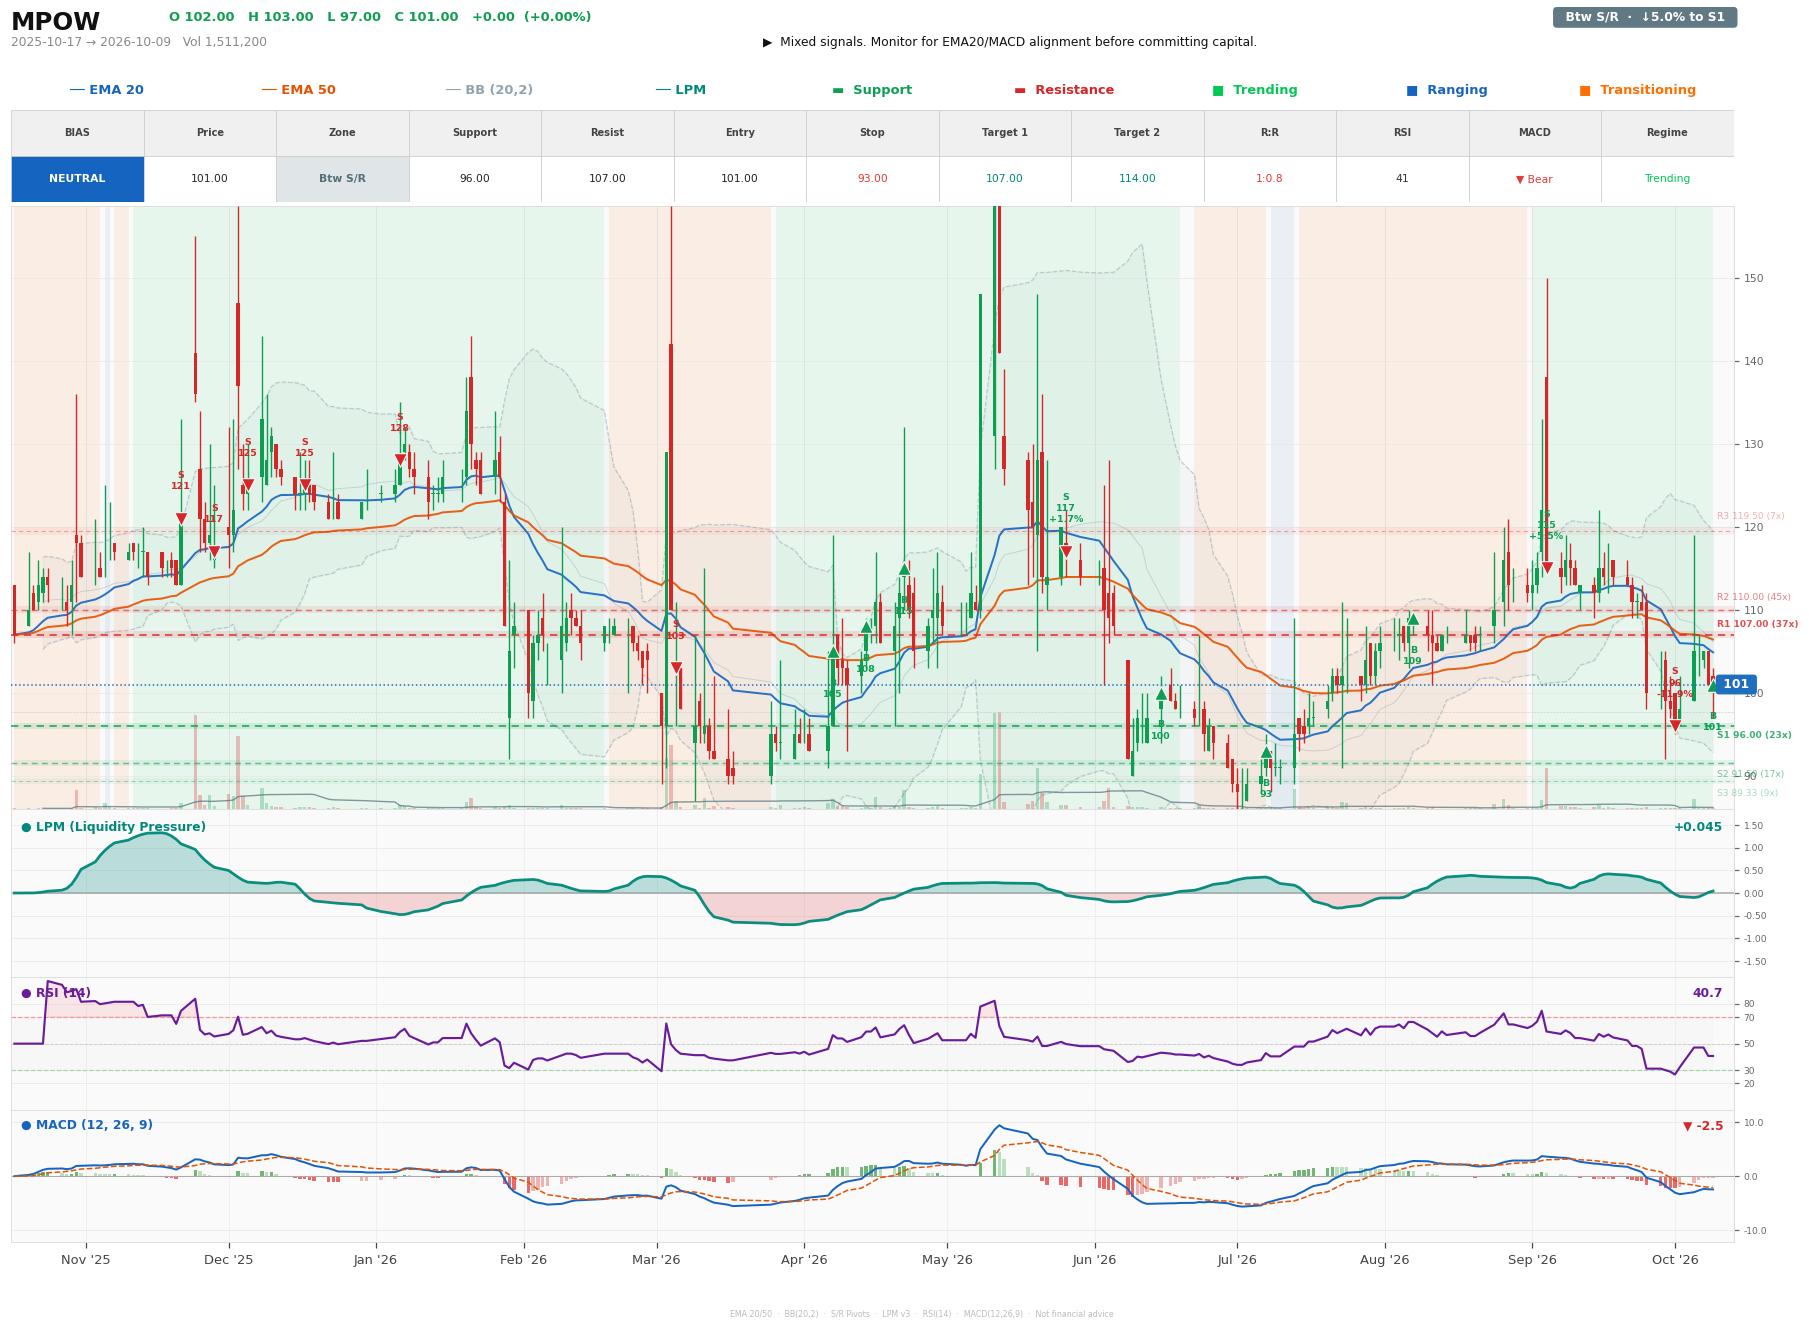Toggle the Resistance legend entry
Image resolution: width=1809 pixels, height=1330 pixels.
1064,90
